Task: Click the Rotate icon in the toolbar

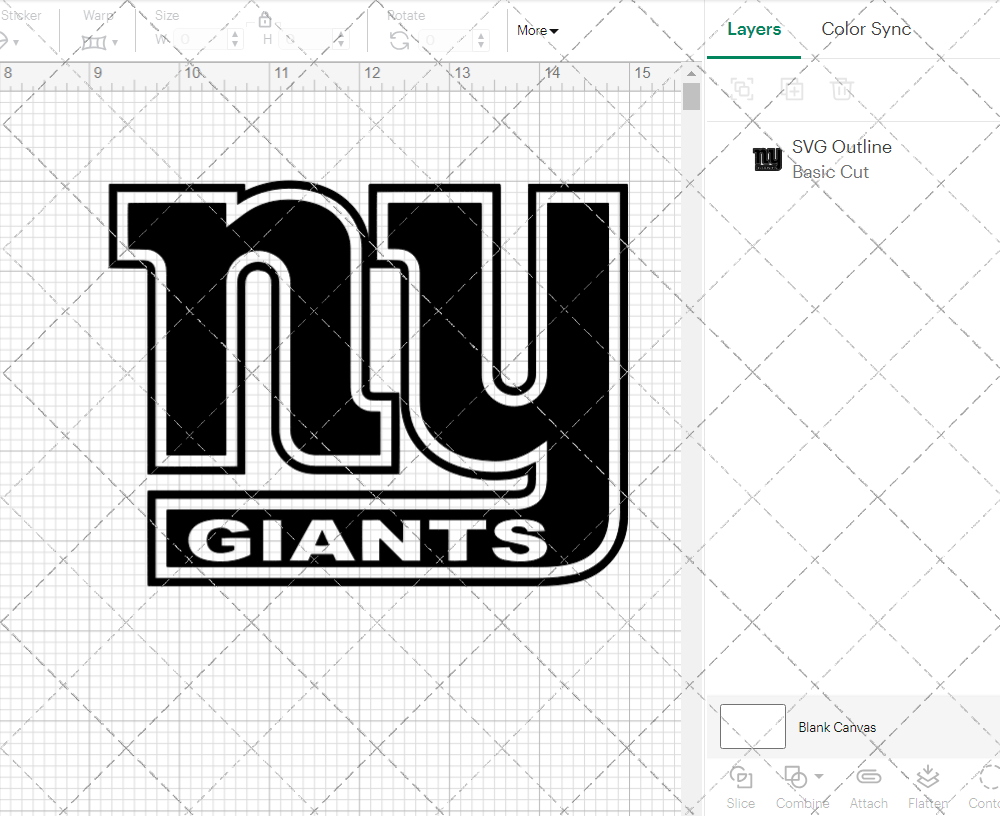Action: (399, 39)
